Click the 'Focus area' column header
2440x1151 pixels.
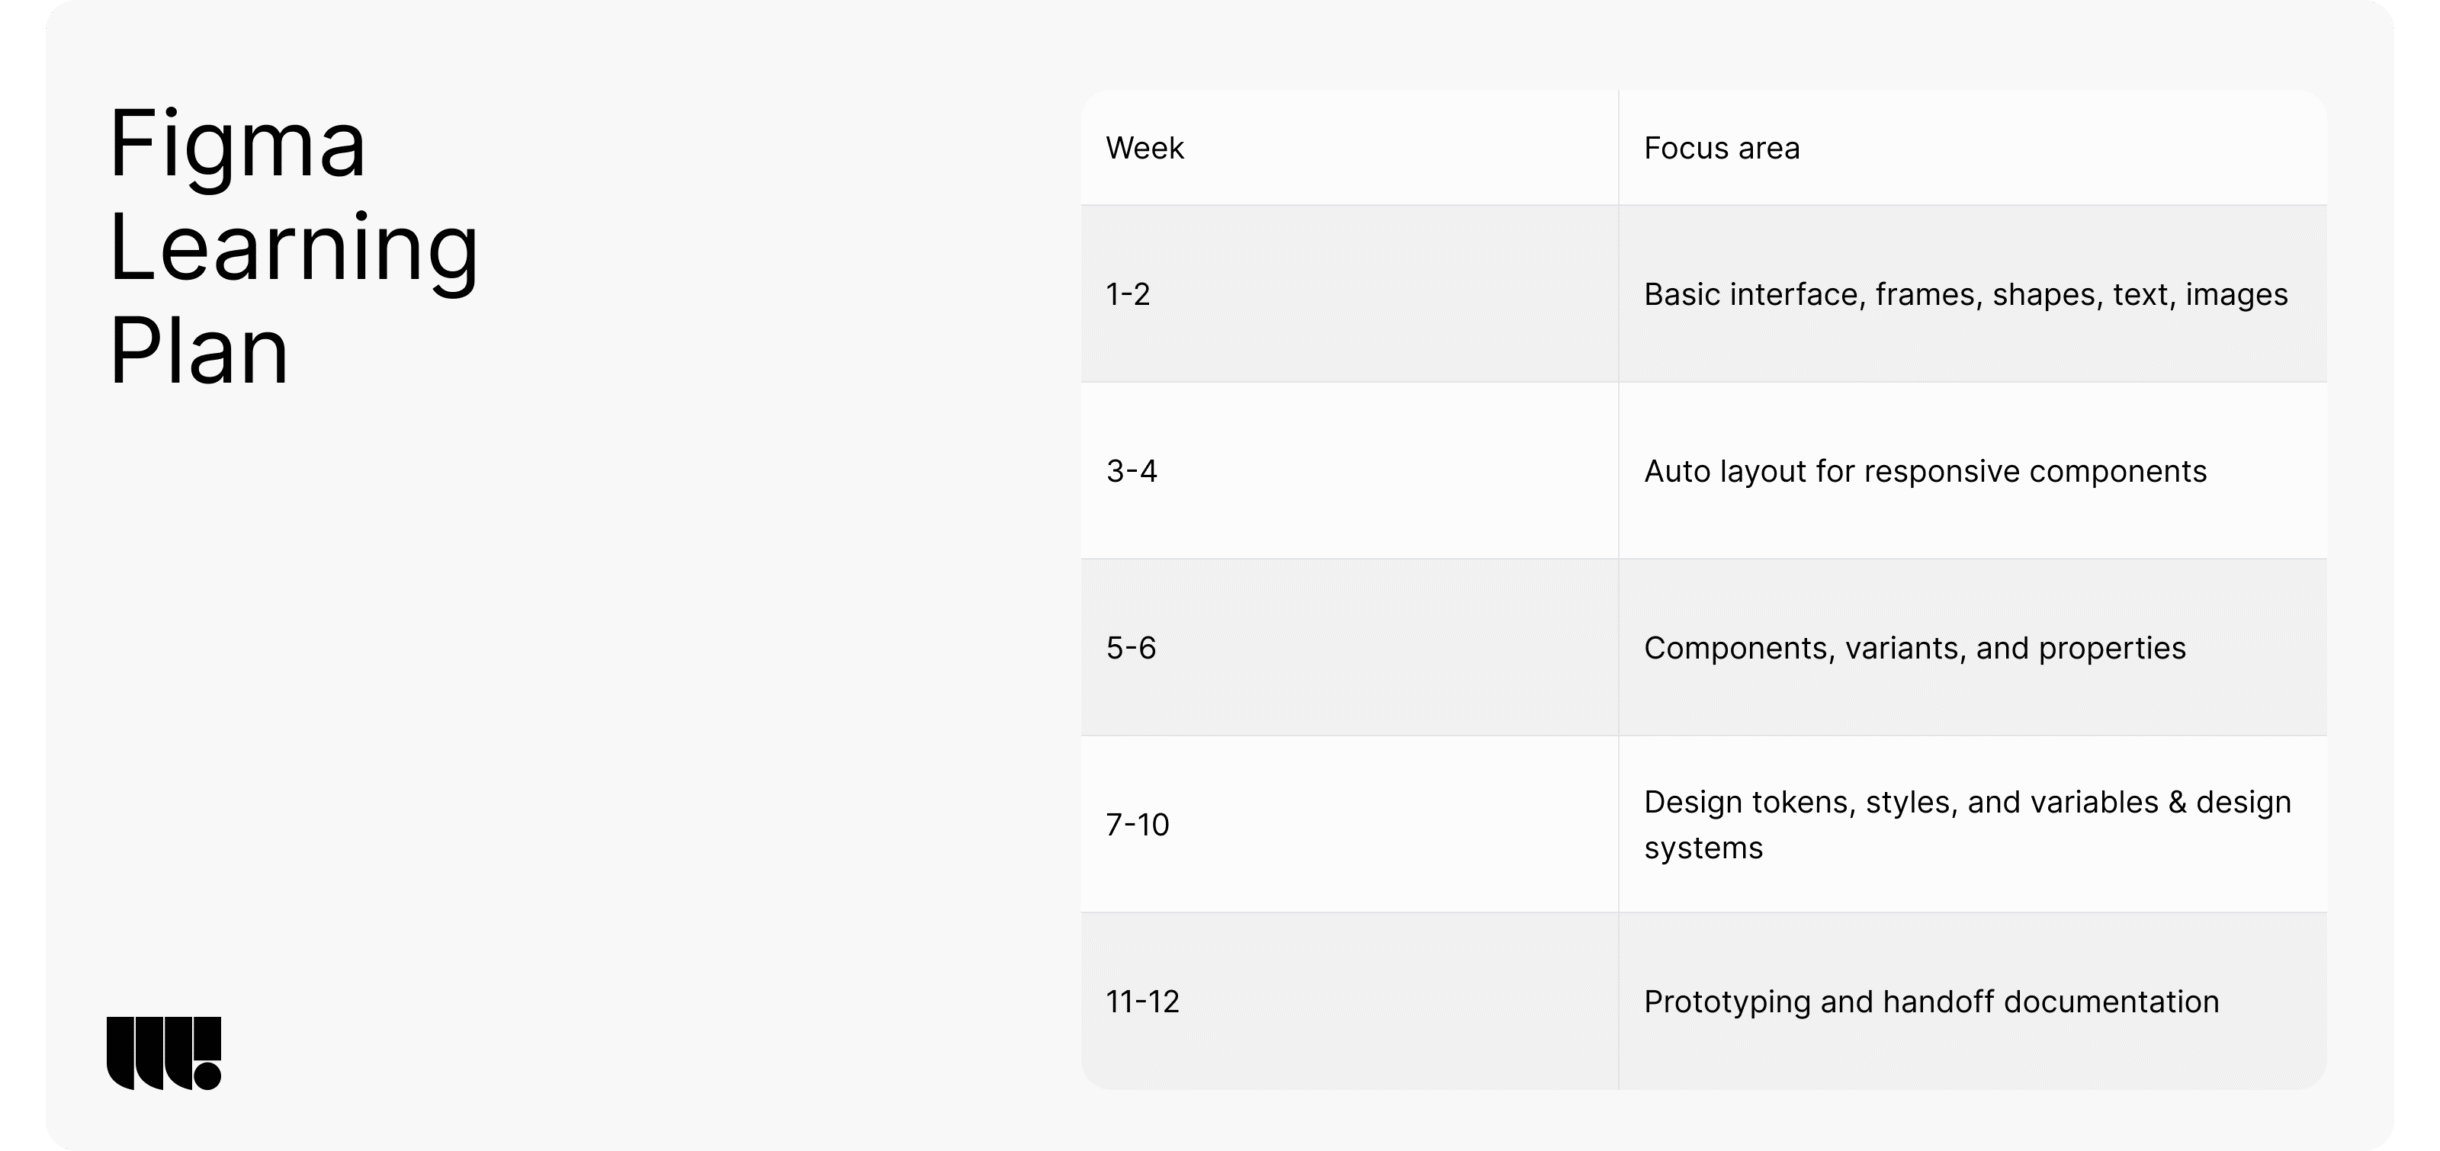[1721, 148]
